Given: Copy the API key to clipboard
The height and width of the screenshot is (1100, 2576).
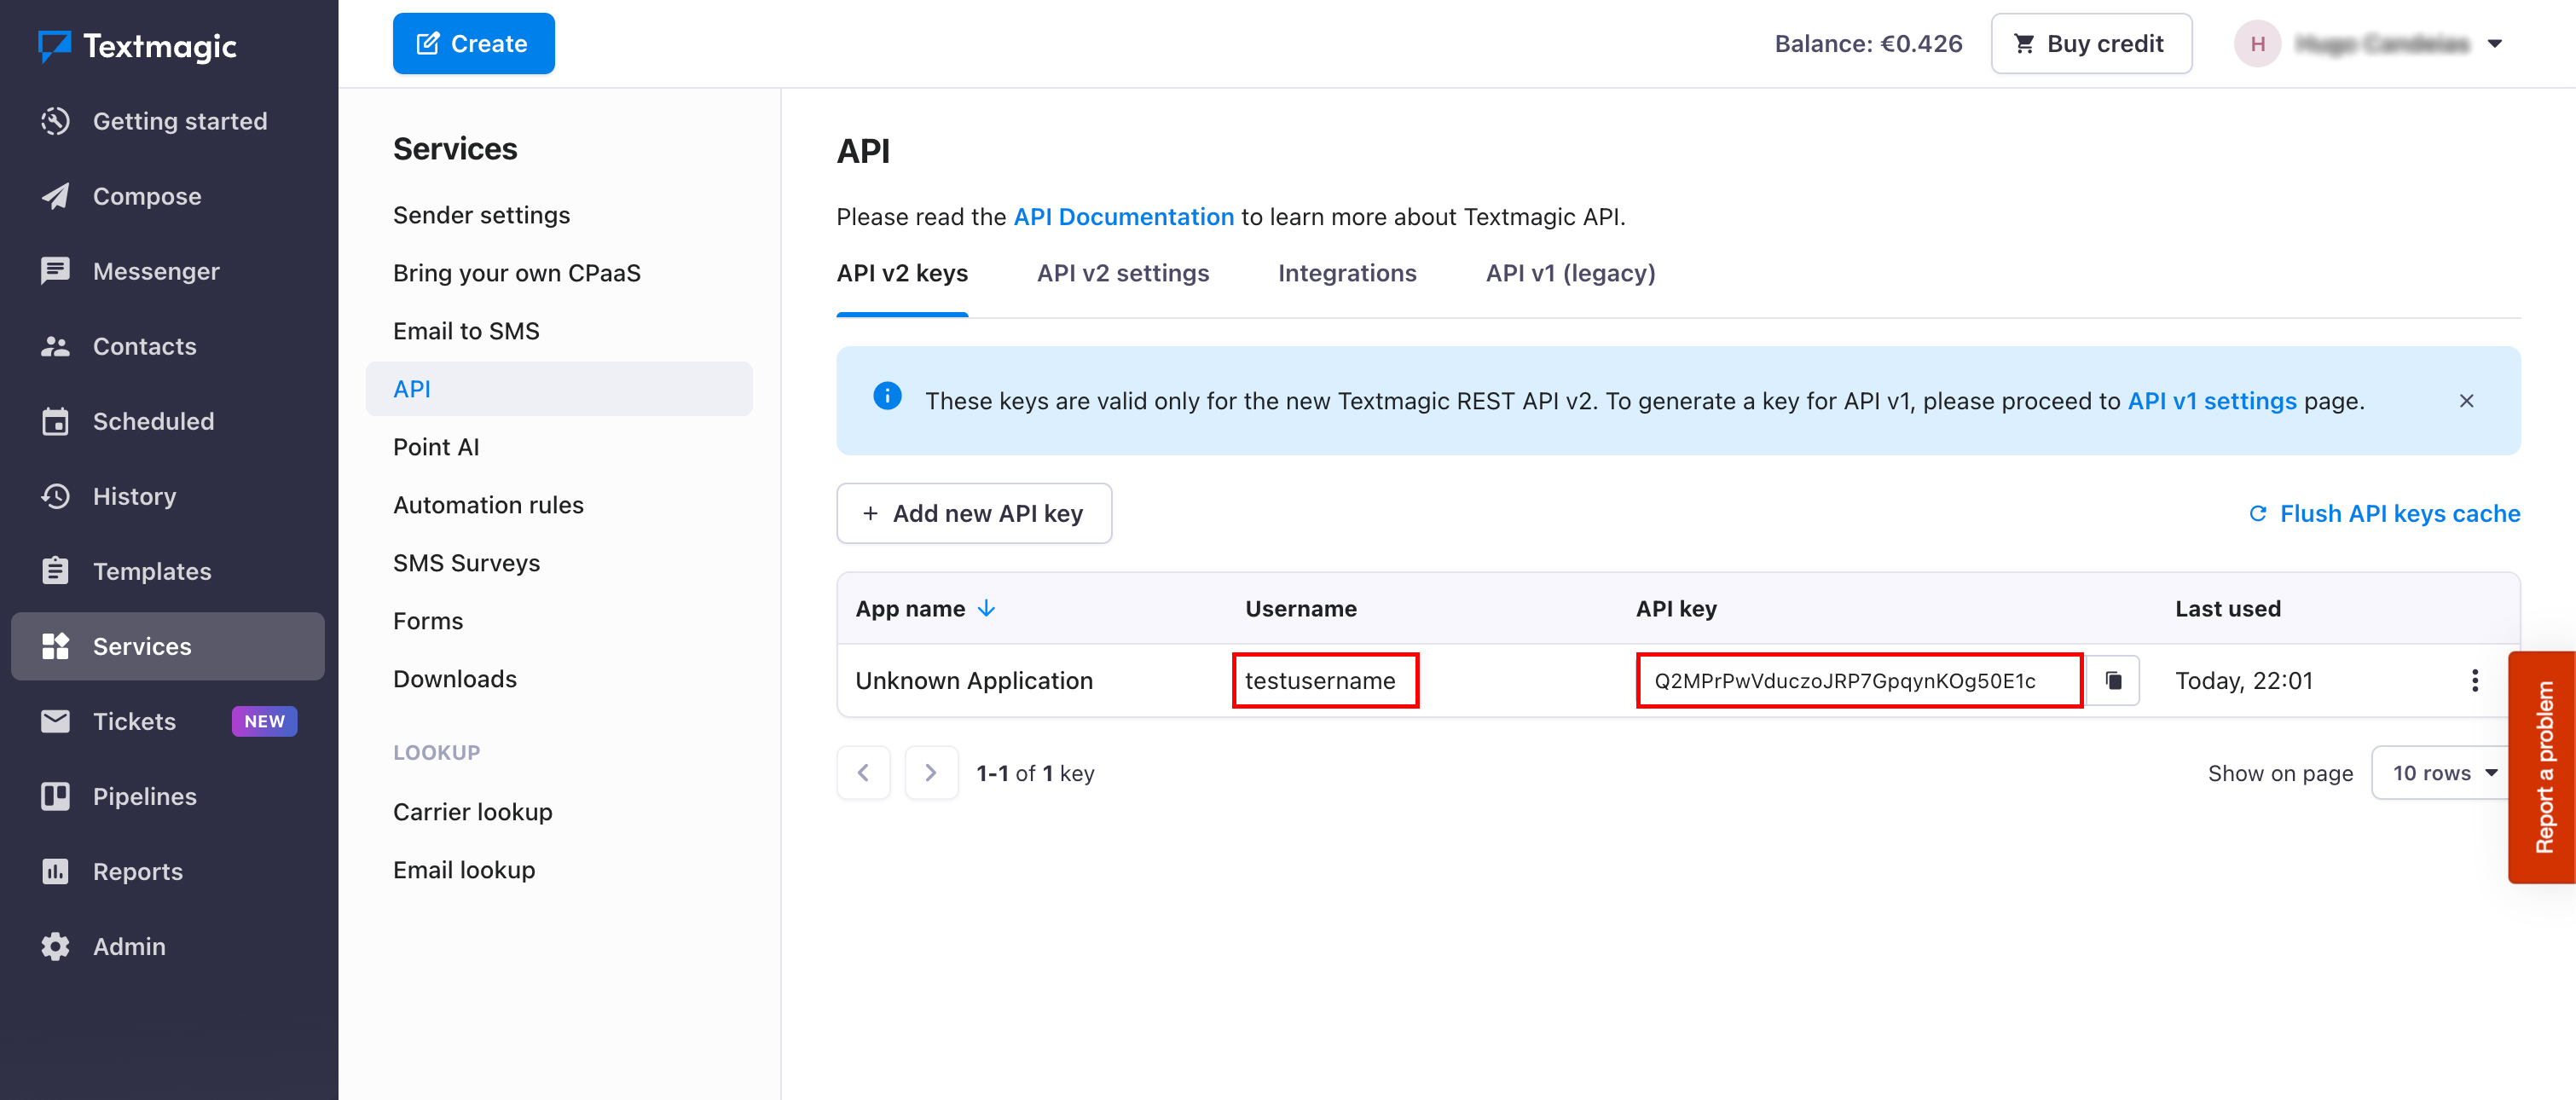Looking at the screenshot, I should (x=2113, y=680).
